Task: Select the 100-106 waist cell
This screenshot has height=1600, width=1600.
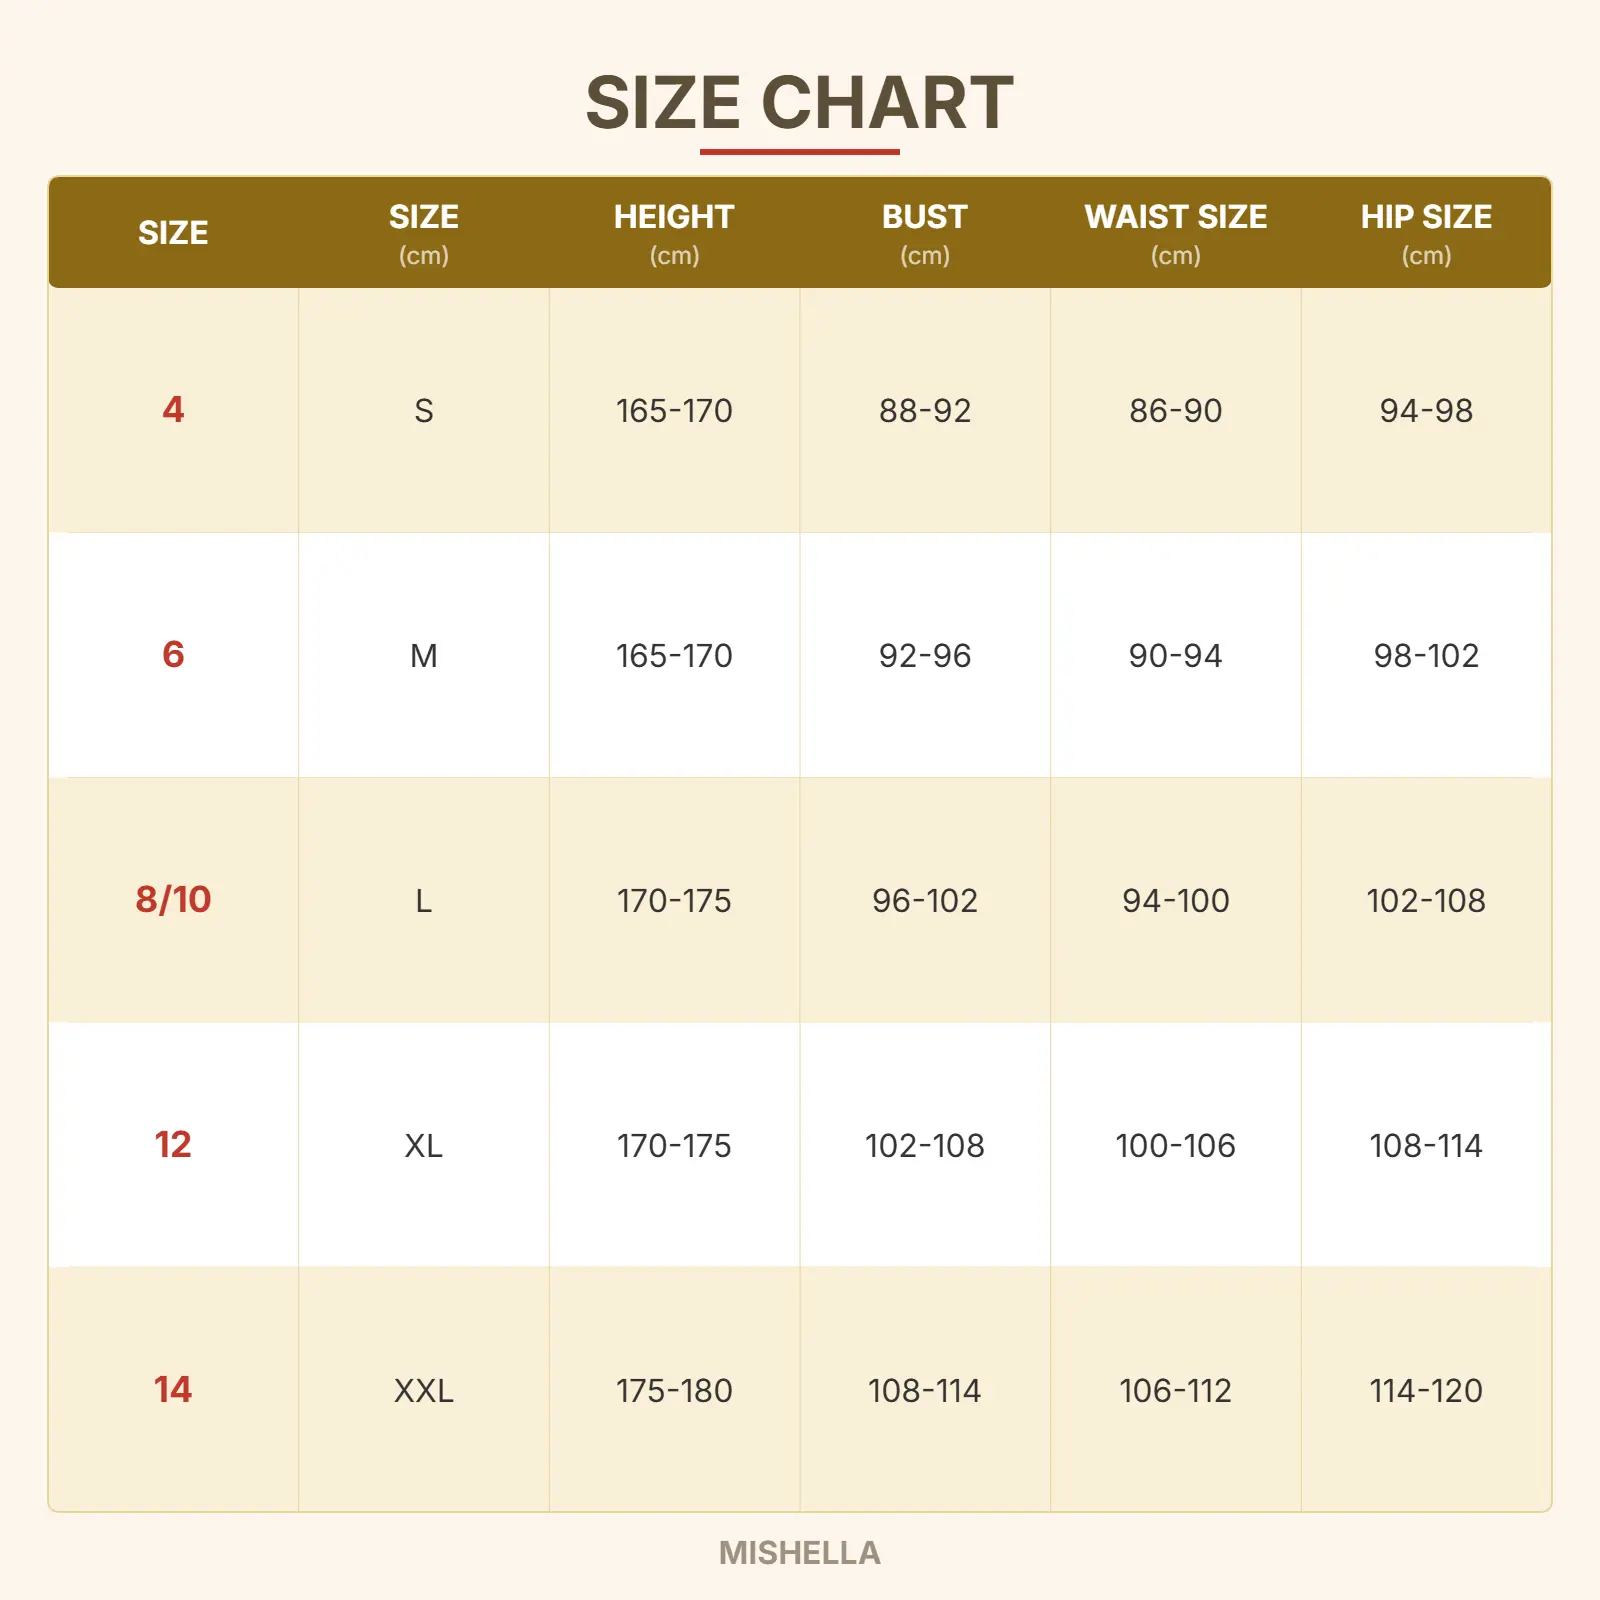Action: click(x=1175, y=1145)
